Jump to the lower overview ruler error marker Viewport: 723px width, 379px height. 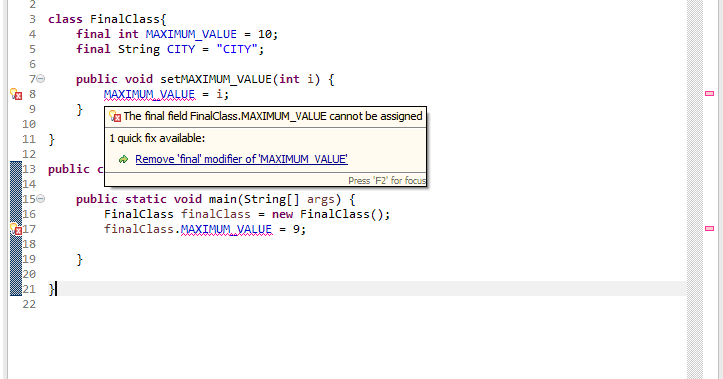(x=710, y=228)
